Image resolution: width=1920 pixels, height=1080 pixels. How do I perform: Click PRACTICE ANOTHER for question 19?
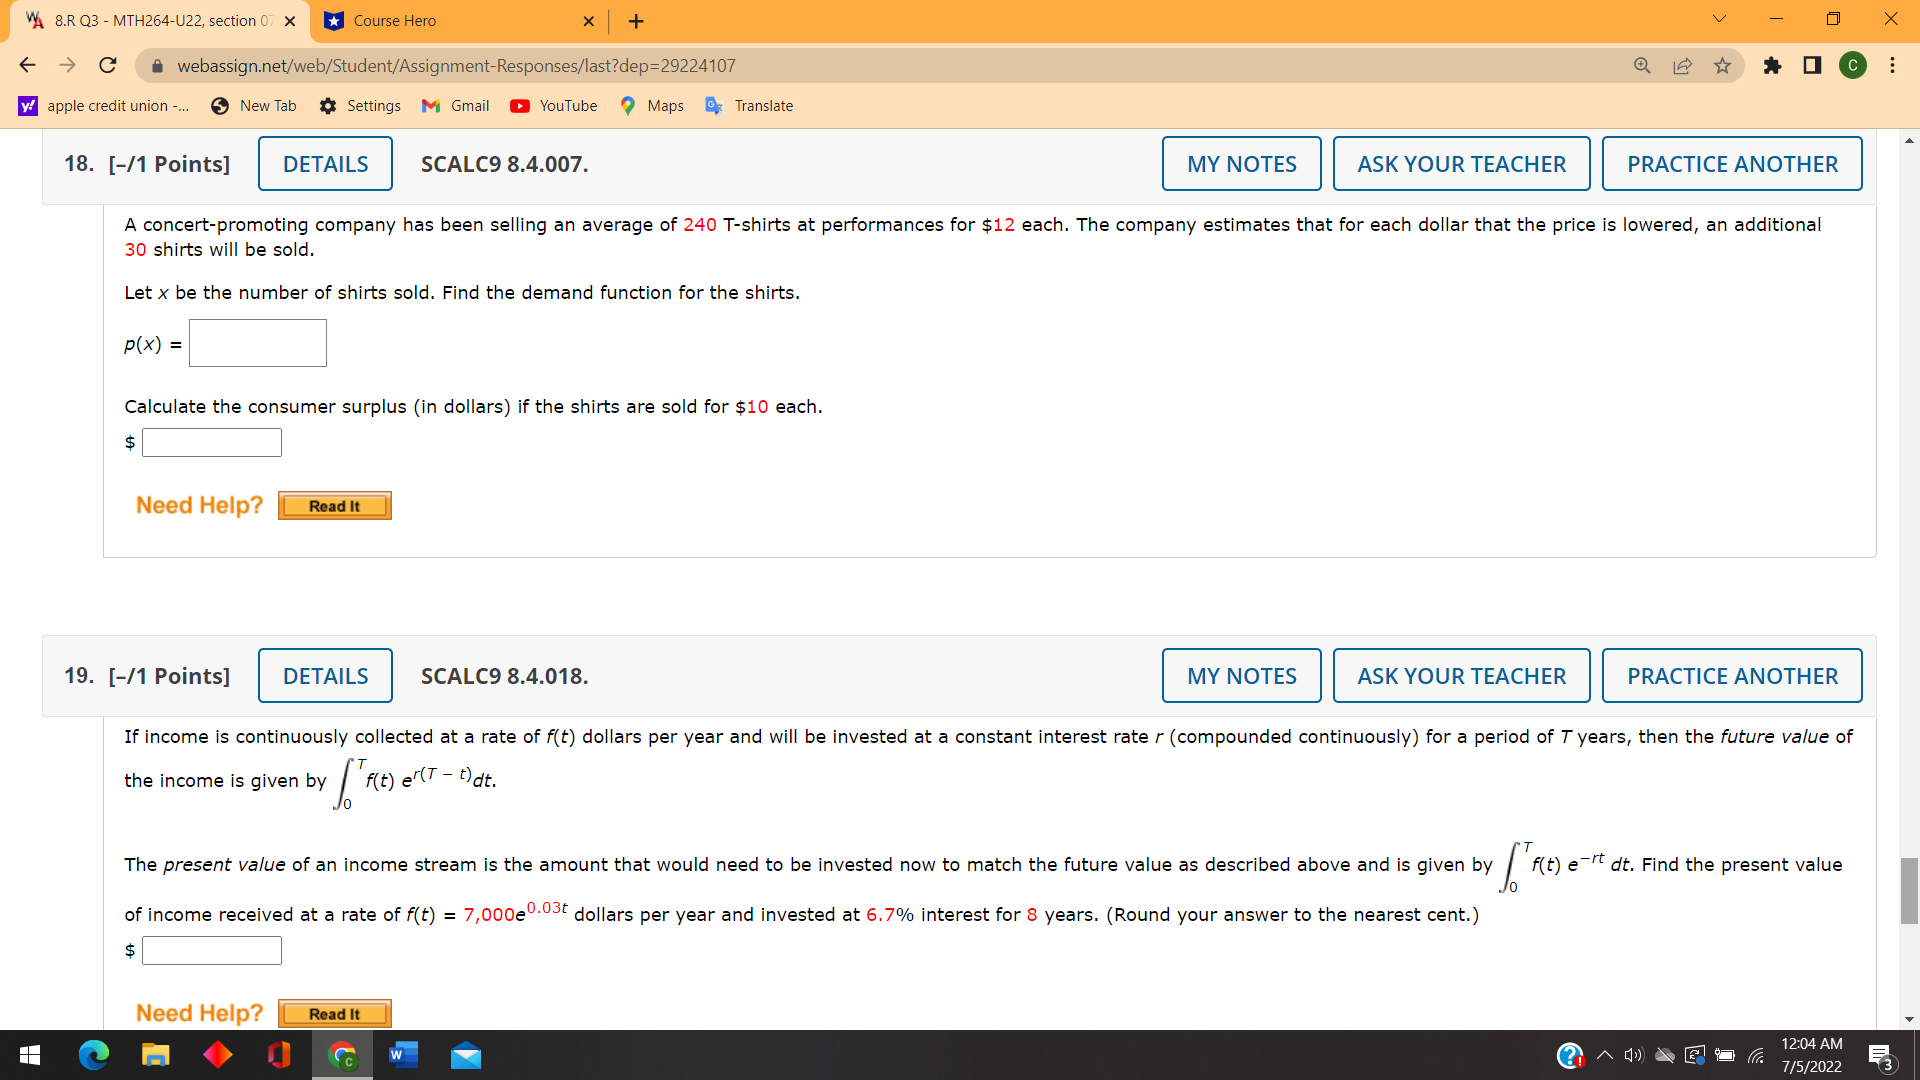(1731, 676)
